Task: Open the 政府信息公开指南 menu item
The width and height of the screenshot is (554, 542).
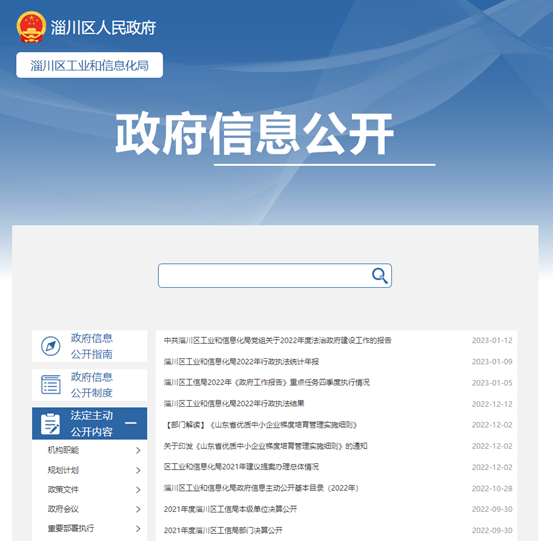Action: [90, 346]
